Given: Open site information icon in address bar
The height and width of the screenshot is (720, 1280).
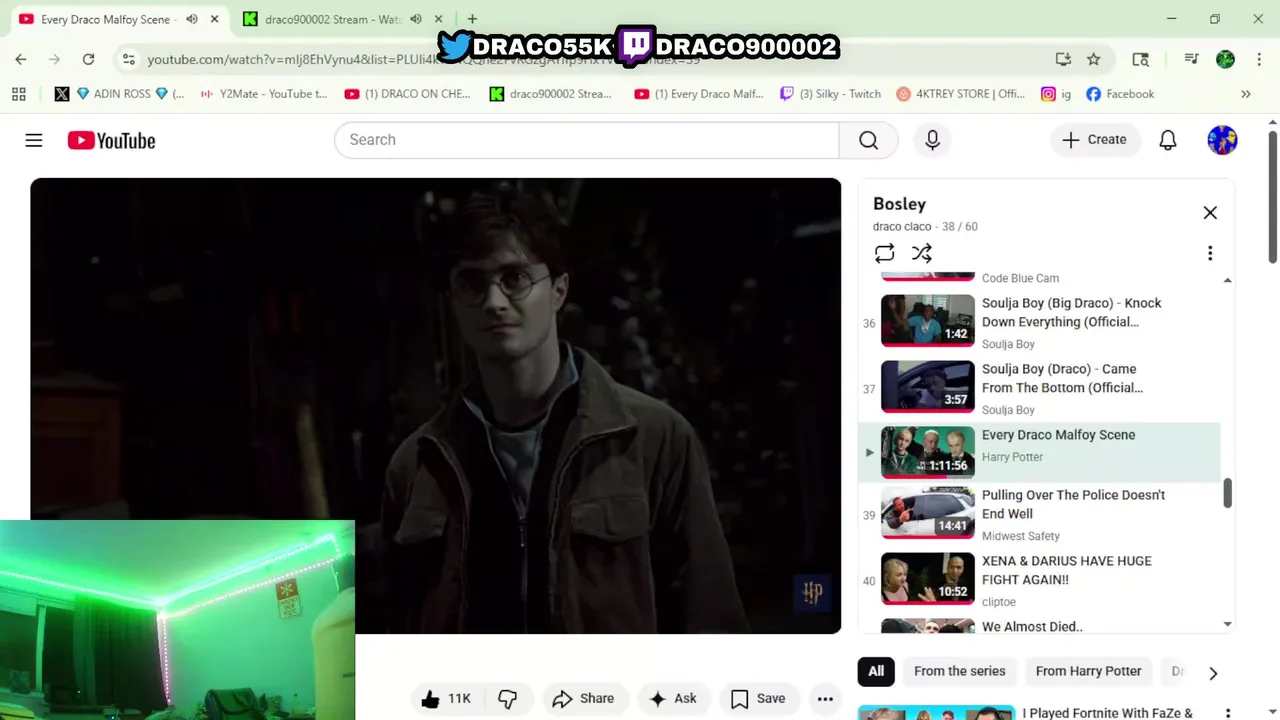Looking at the screenshot, I should 128,59.
